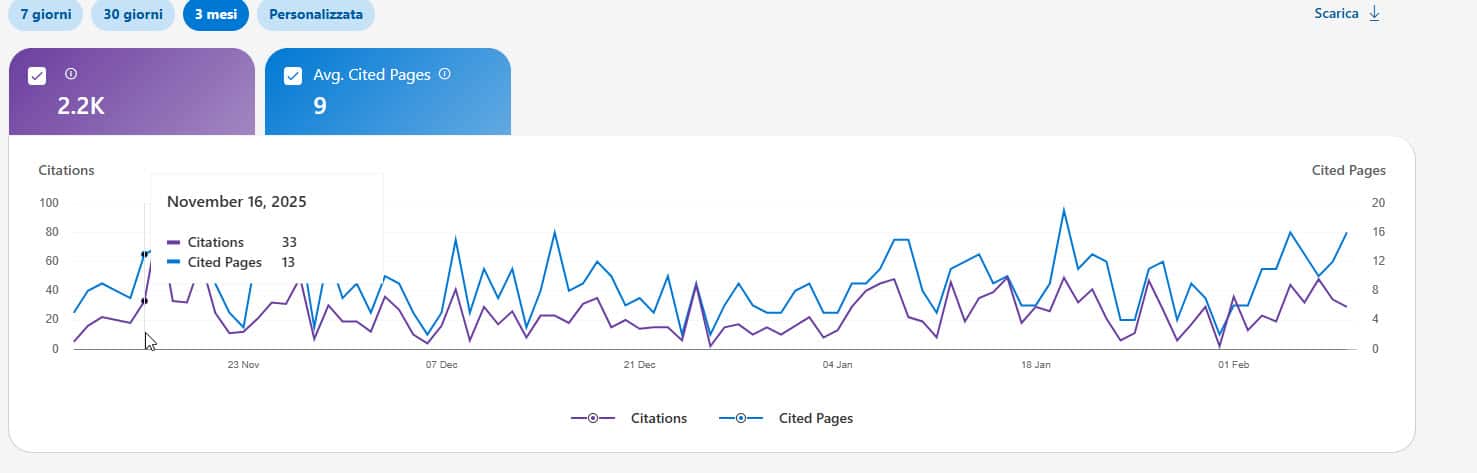1477x473 pixels.
Task: Click the info icon on the purple card
Action: [71, 74]
